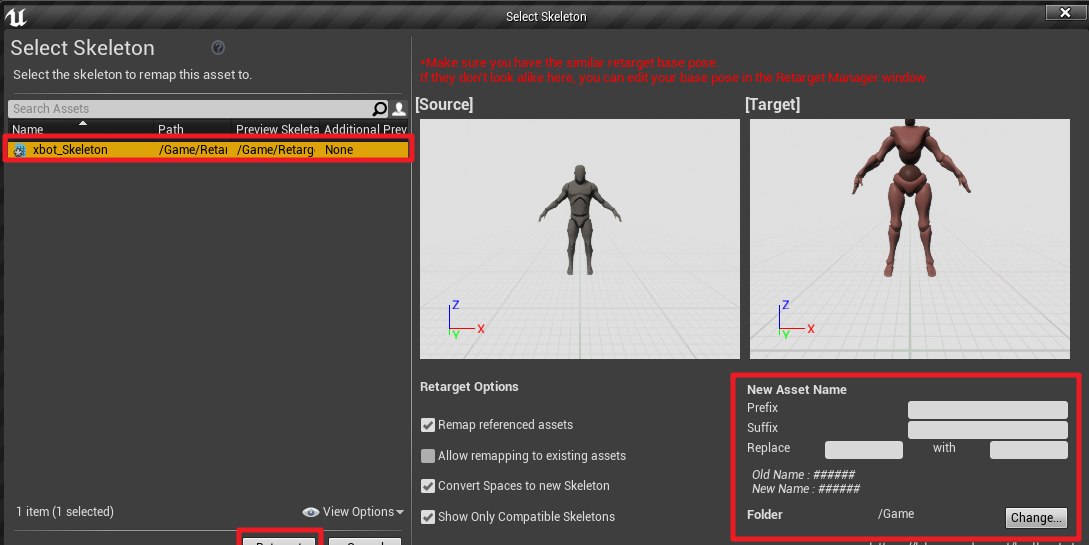Enable Allow remapping to existing assets

(428, 456)
